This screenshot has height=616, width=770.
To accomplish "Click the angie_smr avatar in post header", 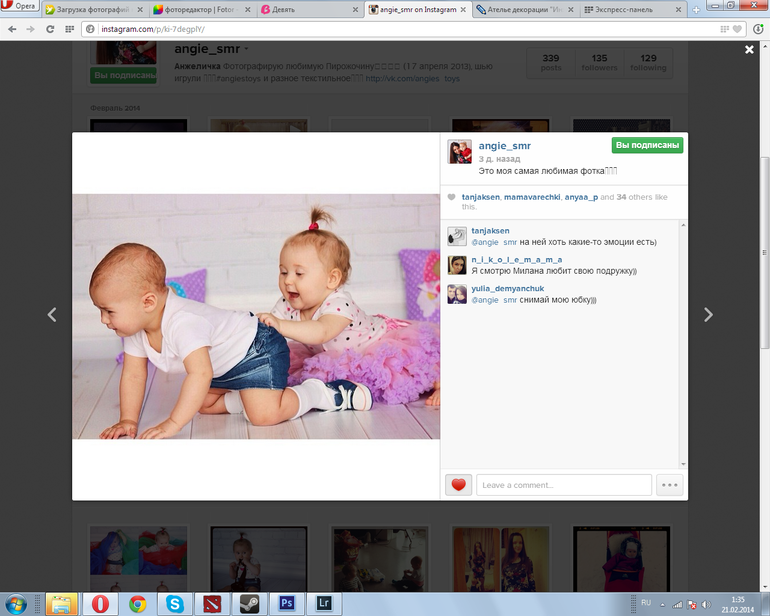I will 459,151.
